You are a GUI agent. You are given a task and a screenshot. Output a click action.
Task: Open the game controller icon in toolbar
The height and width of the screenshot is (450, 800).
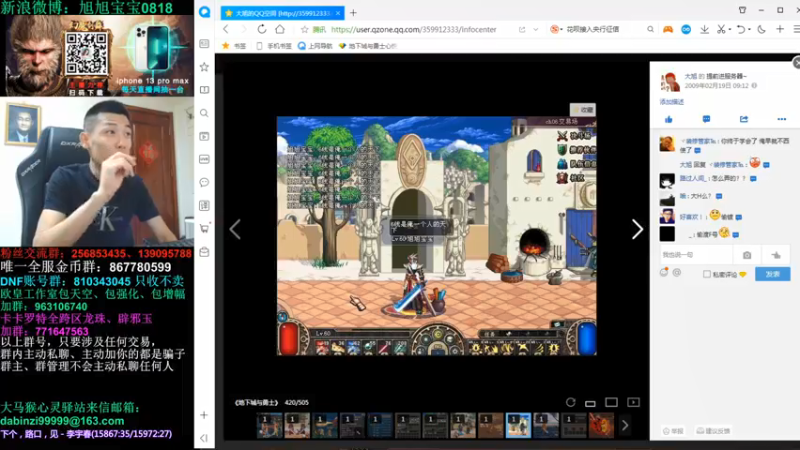[668, 30]
